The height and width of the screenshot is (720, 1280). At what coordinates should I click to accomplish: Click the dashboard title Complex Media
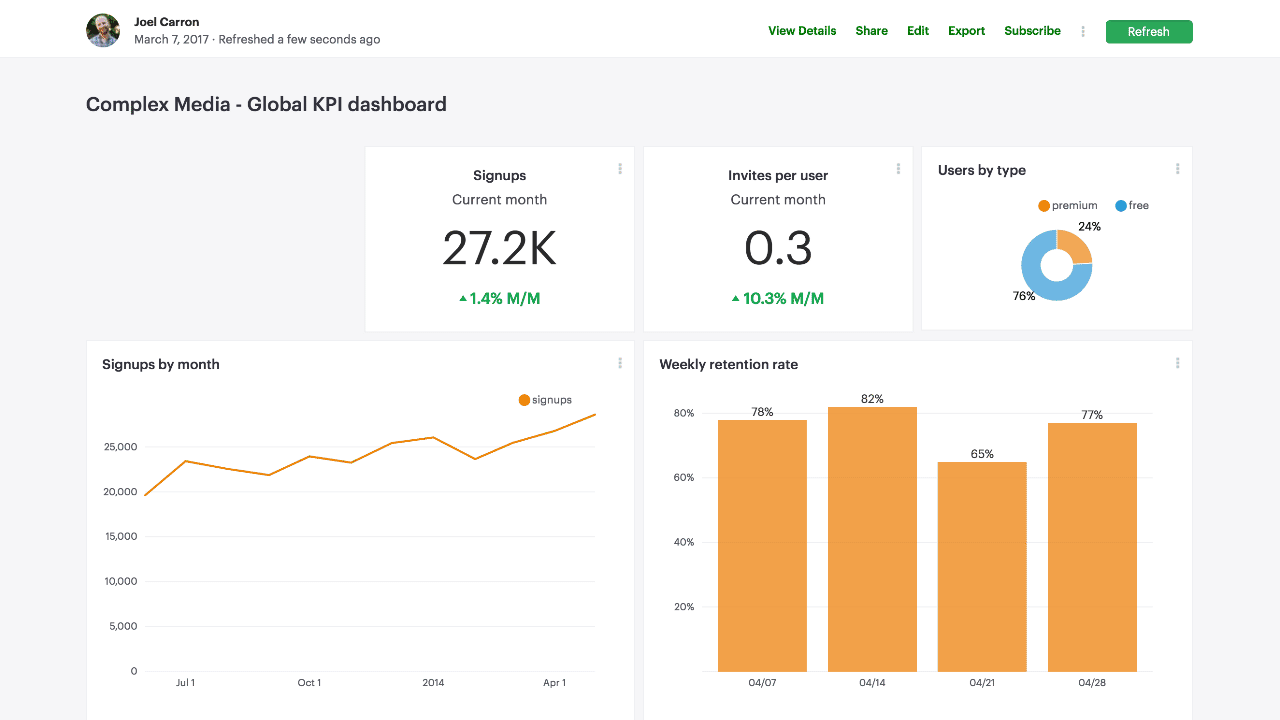click(266, 104)
